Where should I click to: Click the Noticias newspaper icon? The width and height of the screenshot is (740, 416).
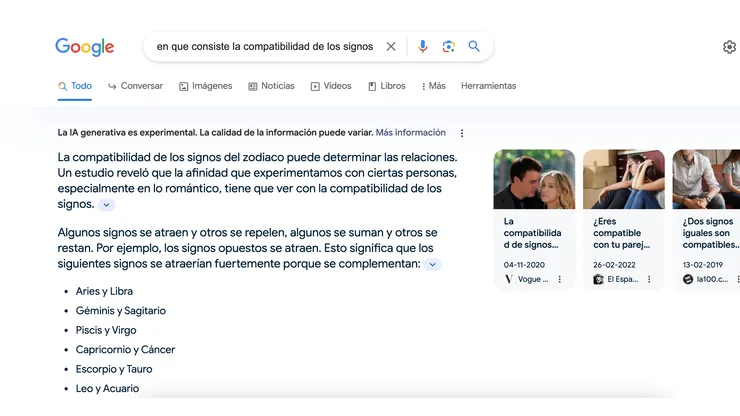pos(253,86)
